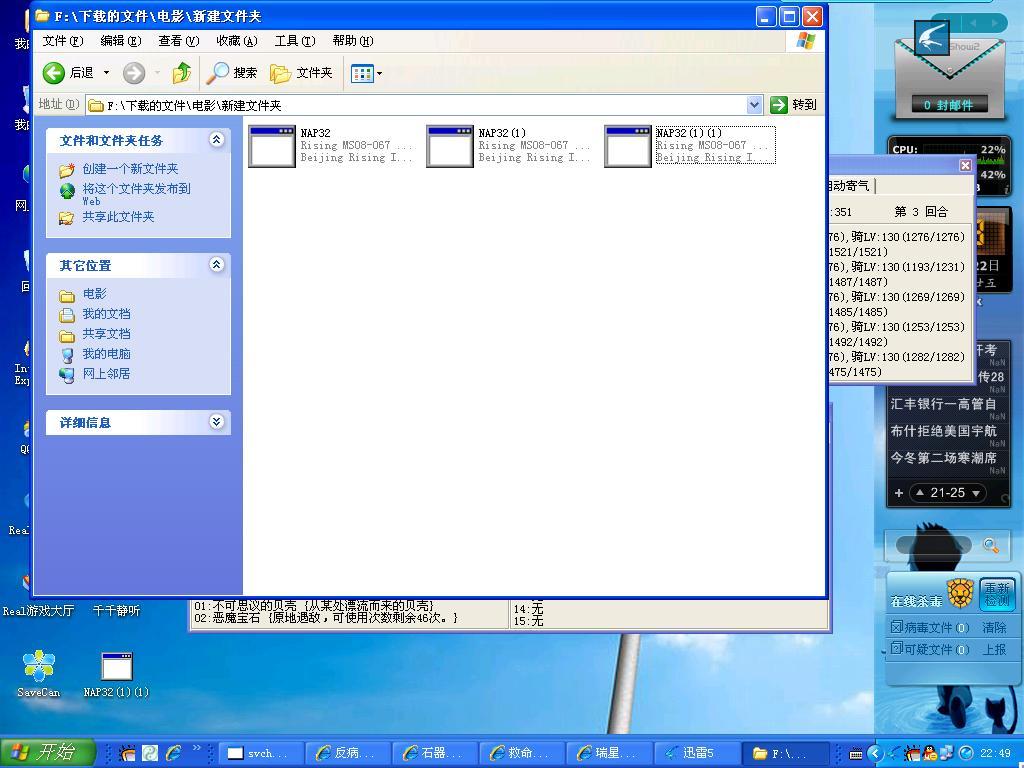Expand the address bar dropdown arrow

pos(754,105)
